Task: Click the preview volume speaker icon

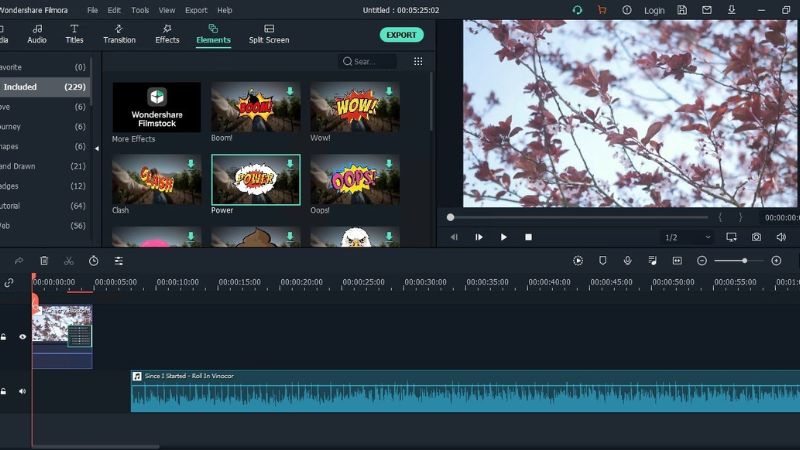Action: point(781,237)
